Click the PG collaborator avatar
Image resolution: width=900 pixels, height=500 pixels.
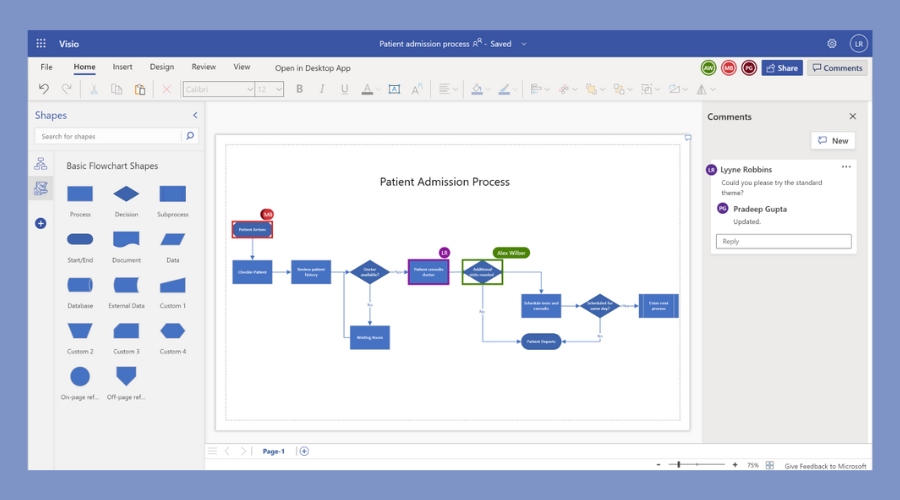coord(748,68)
